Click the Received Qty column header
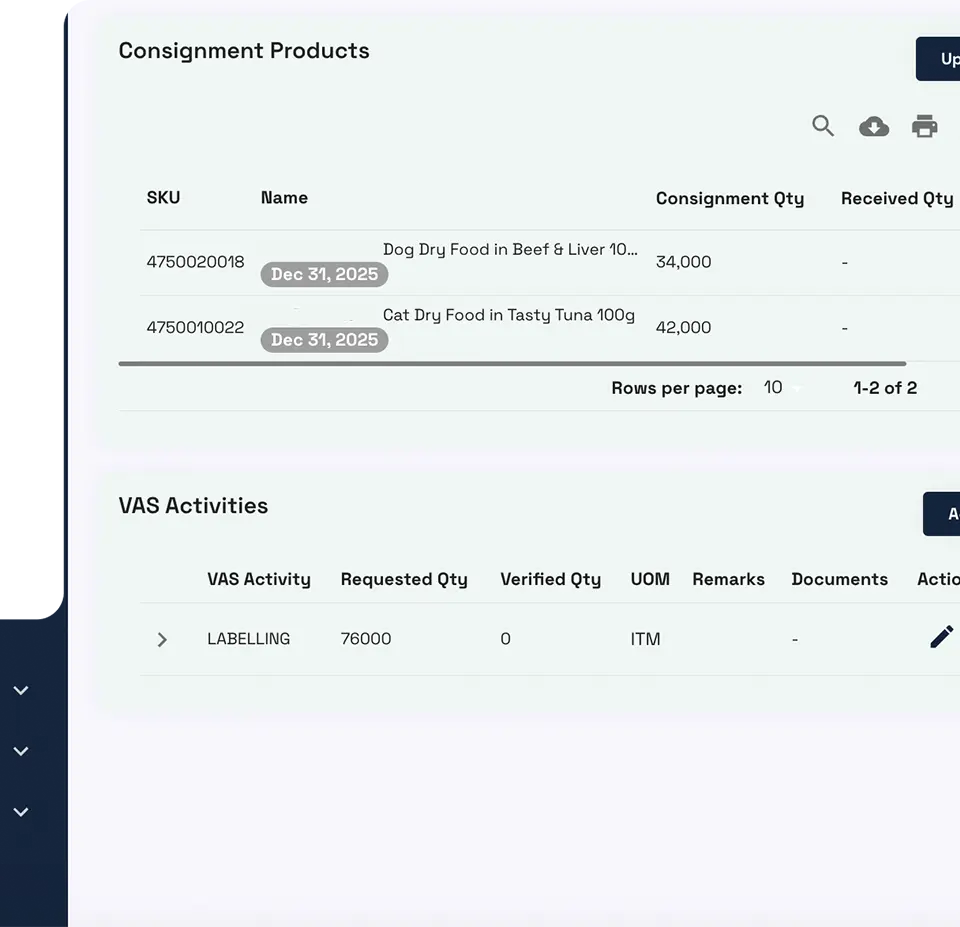The image size is (960, 927). click(x=897, y=198)
